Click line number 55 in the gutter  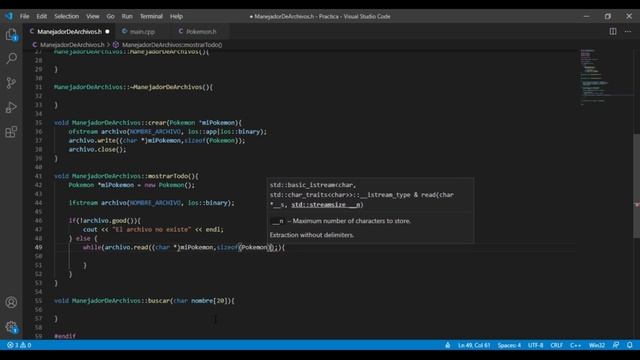(38, 301)
